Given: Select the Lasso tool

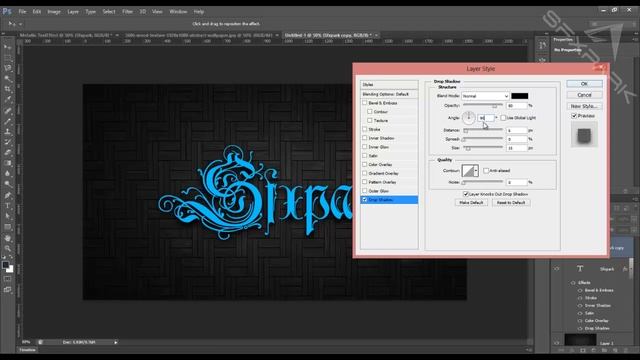Looking at the screenshot, I should (8, 68).
